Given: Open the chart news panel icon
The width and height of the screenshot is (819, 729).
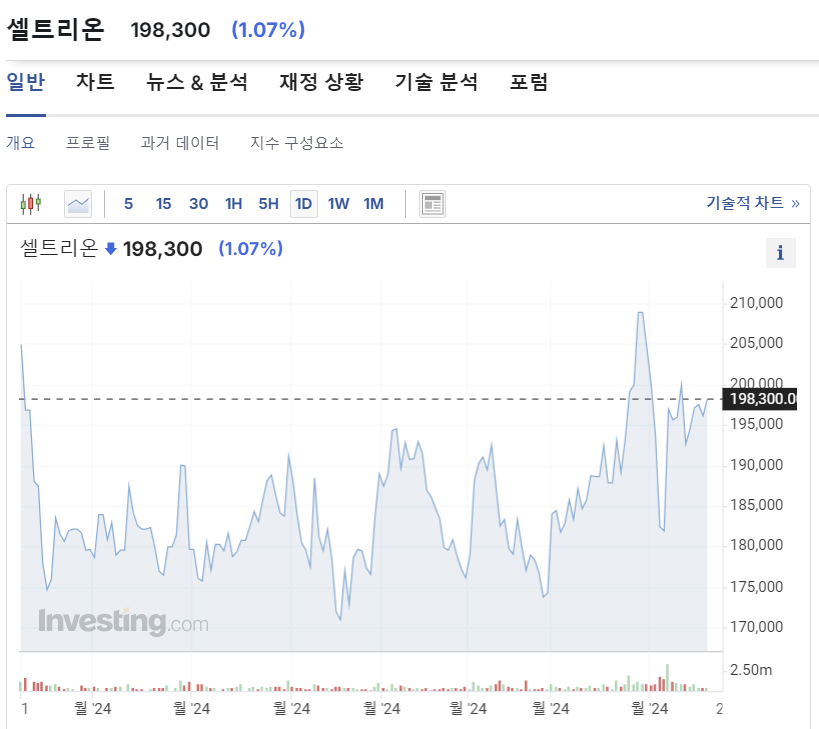Looking at the screenshot, I should 431,203.
